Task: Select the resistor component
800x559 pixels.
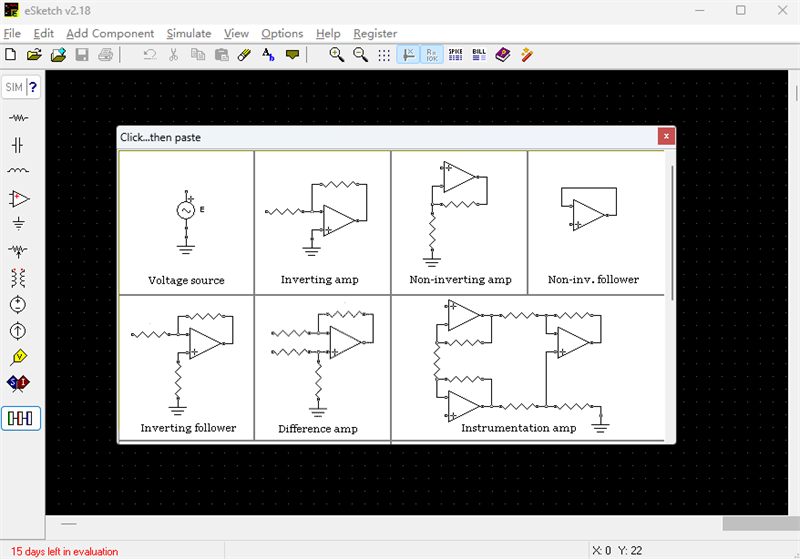Action: [18, 118]
